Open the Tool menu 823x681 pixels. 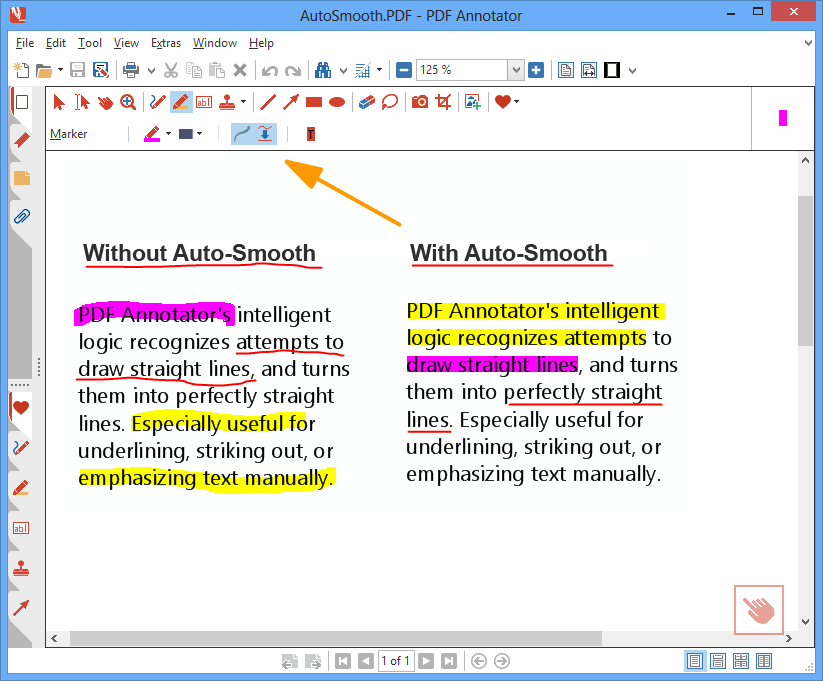click(90, 43)
